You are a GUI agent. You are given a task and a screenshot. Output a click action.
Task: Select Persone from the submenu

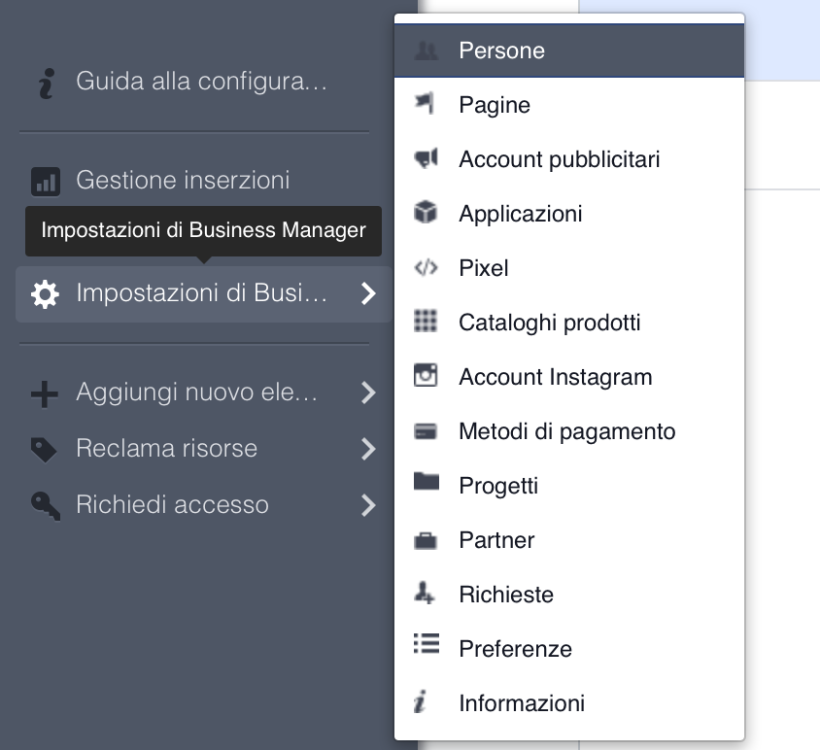point(499,48)
